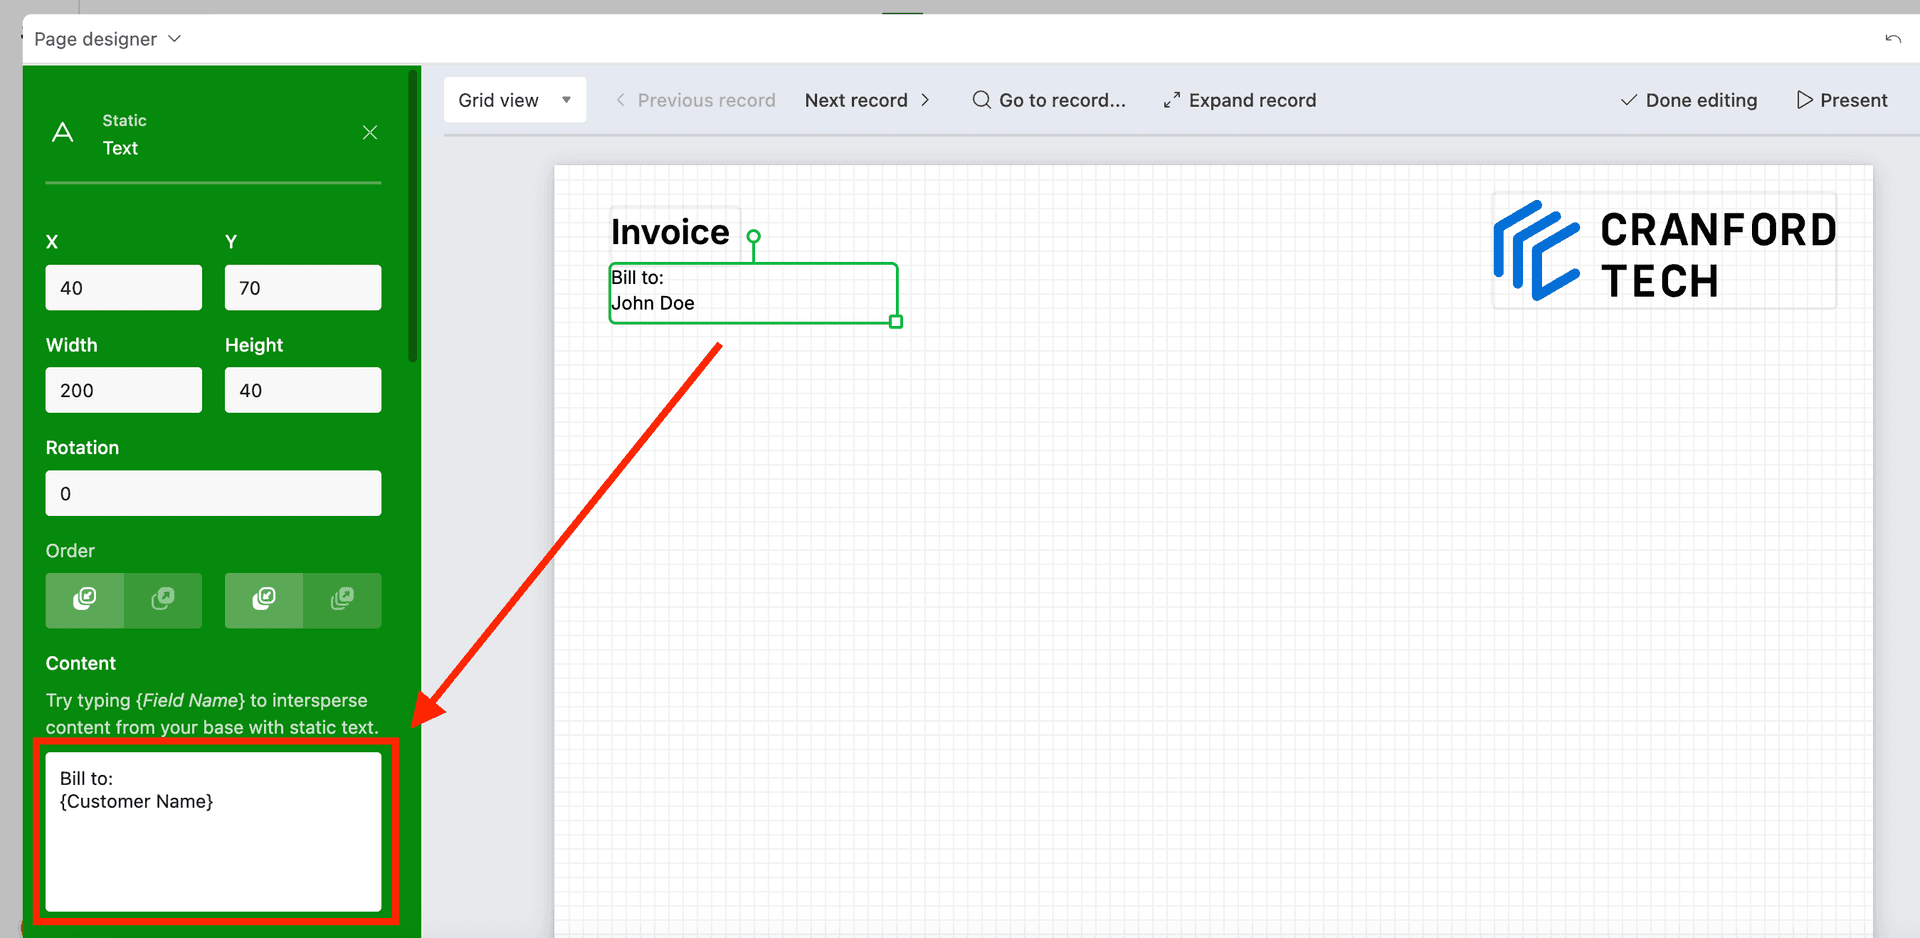Screen dimensions: 1920x938
Task: Click the Done editing button
Action: coord(1700,100)
